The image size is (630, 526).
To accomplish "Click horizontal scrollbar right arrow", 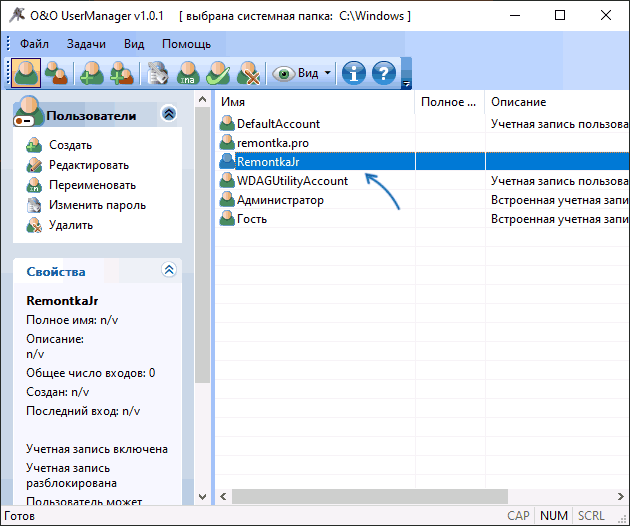I will click(x=621, y=497).
